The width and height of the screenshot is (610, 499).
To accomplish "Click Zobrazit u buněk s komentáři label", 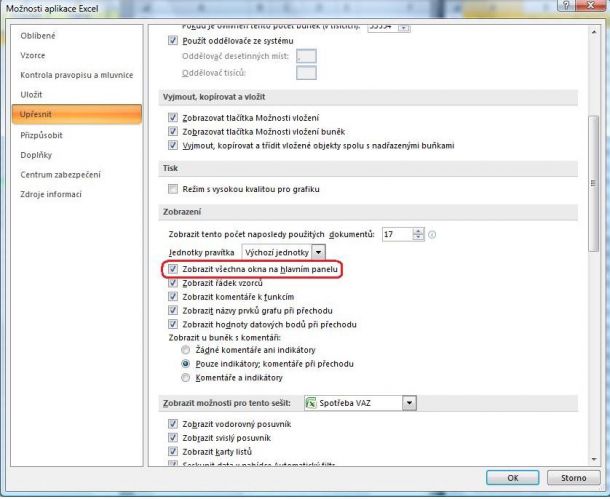I will pyautogui.click(x=225, y=338).
